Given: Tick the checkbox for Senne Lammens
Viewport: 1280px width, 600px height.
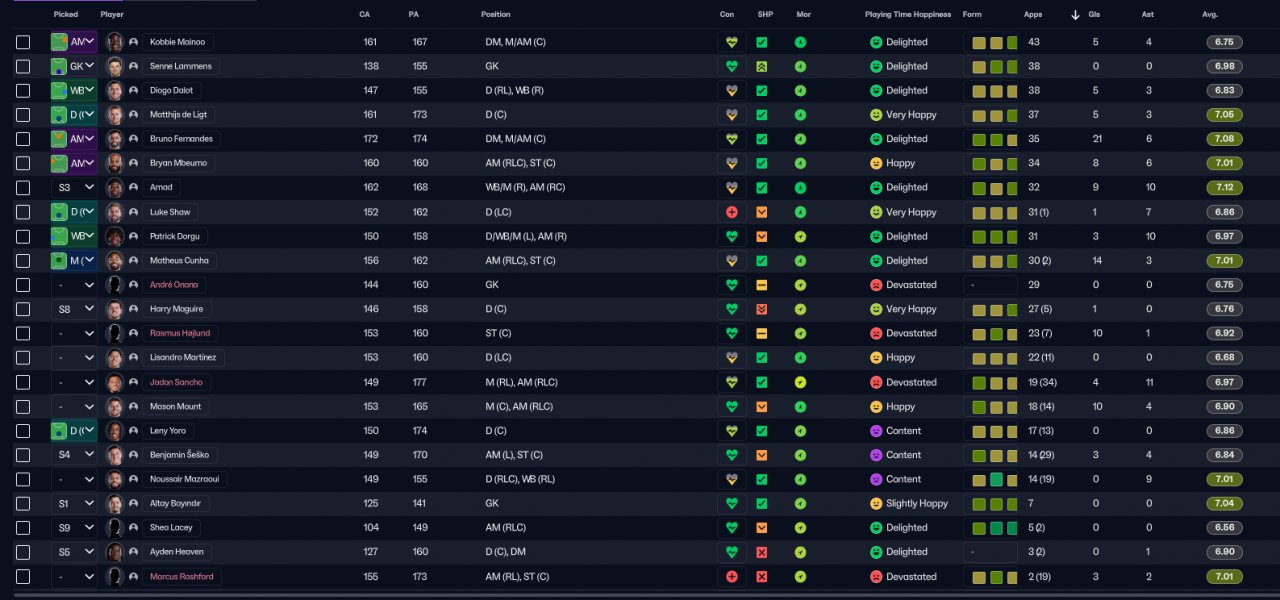Looking at the screenshot, I should click(23, 66).
